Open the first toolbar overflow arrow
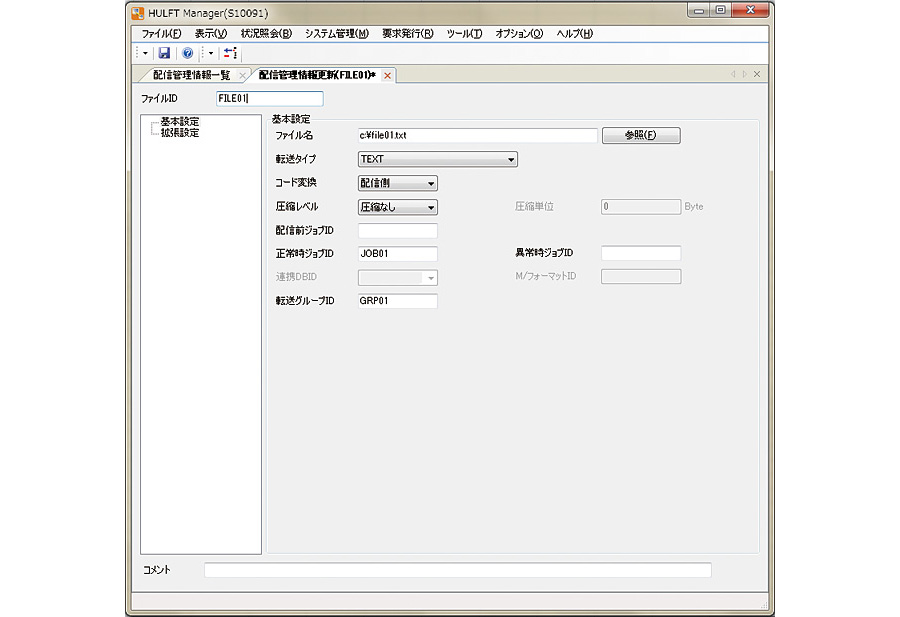This screenshot has width=900, height=617. tap(146, 53)
